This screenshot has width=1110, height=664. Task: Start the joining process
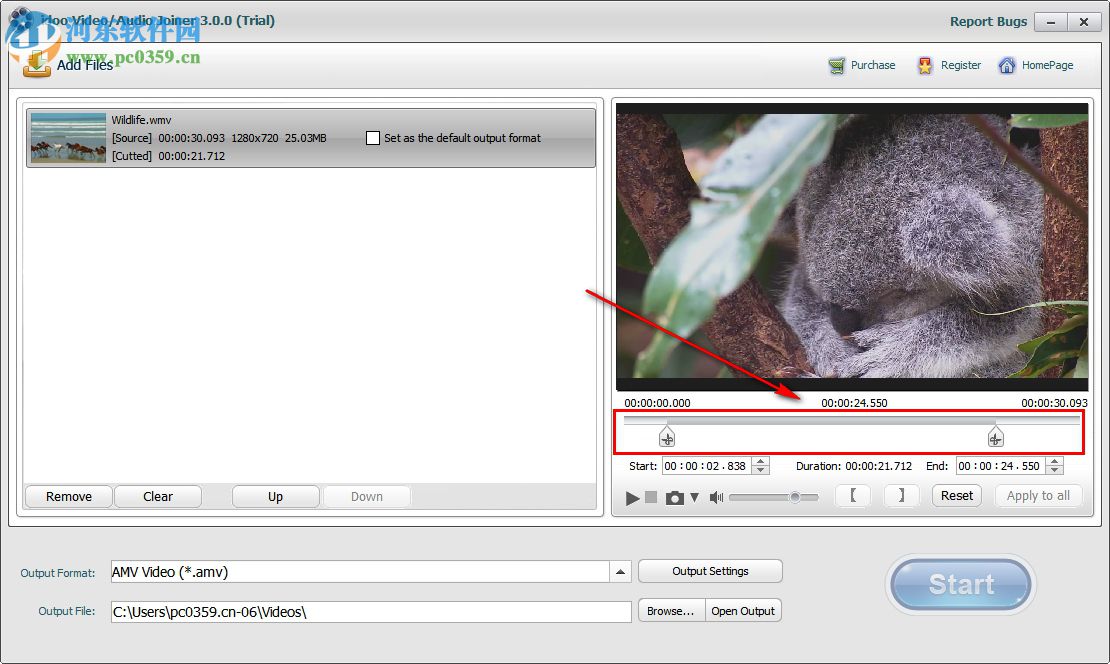961,585
